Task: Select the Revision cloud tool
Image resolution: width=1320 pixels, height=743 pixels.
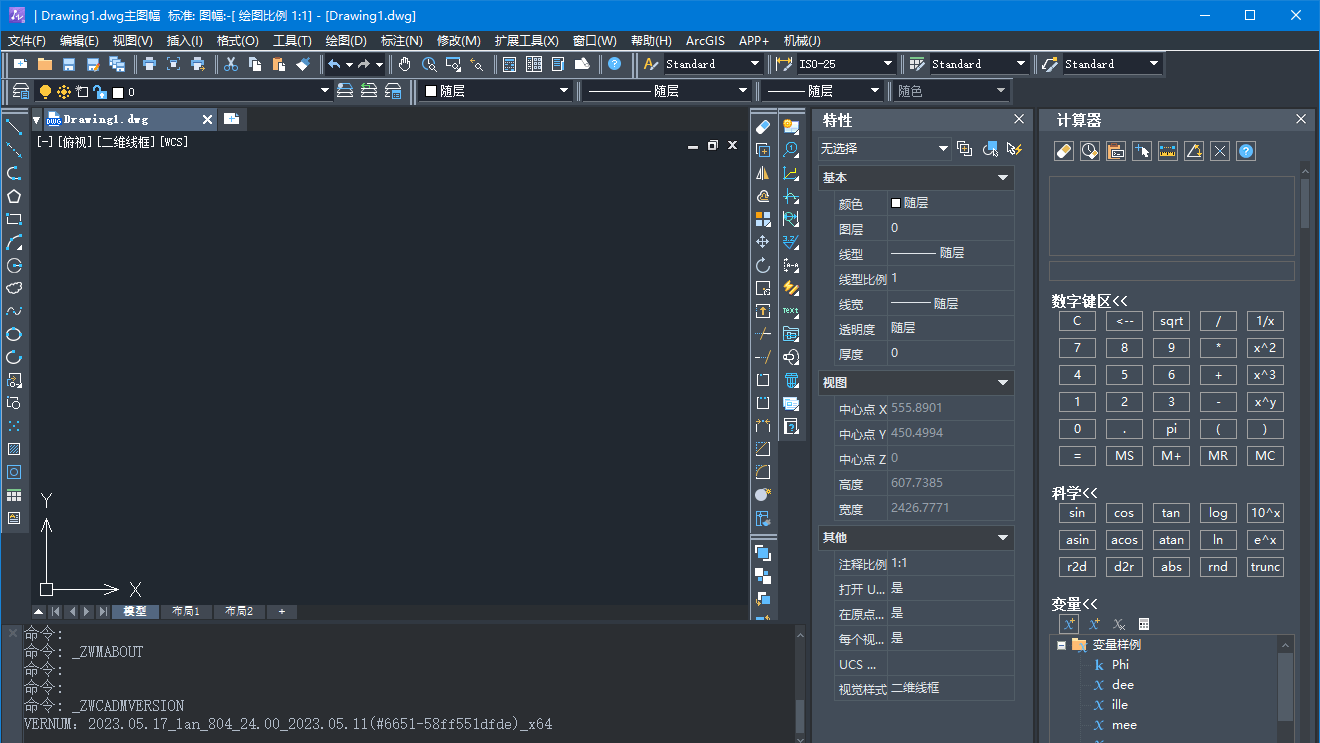Action: (14, 288)
